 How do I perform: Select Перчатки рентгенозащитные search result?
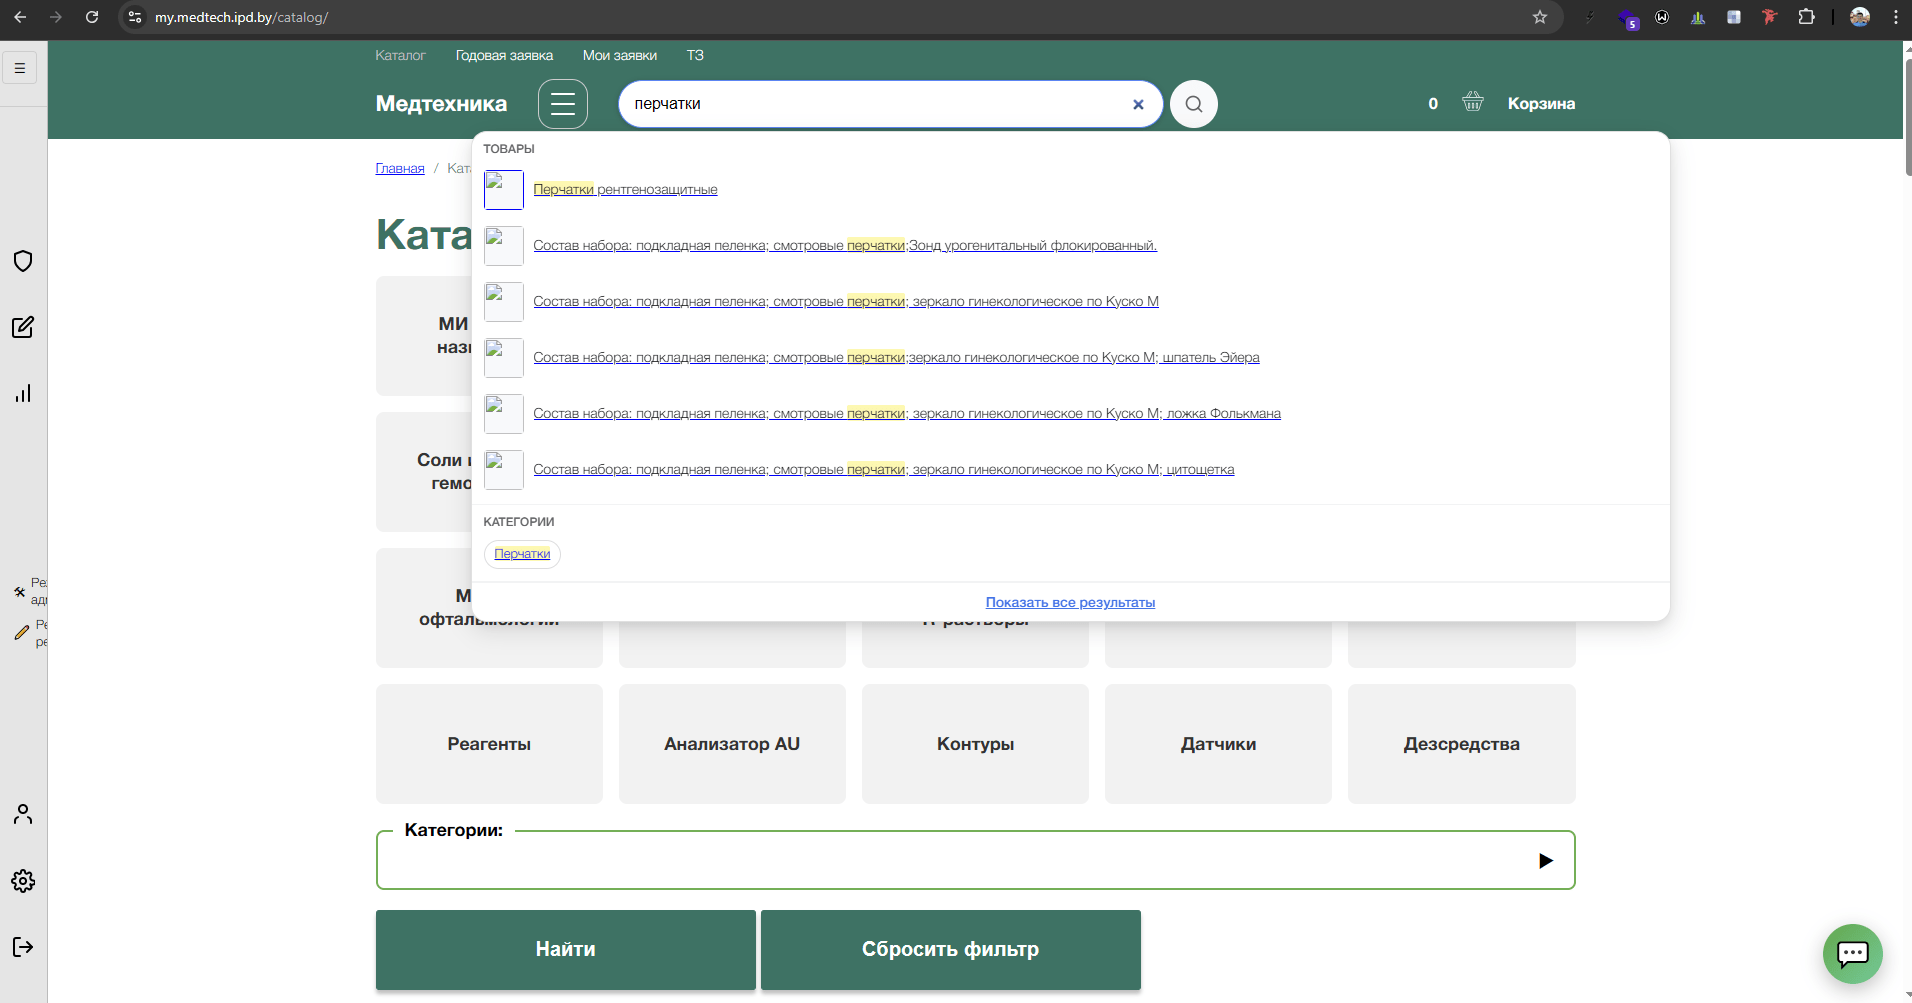(625, 190)
